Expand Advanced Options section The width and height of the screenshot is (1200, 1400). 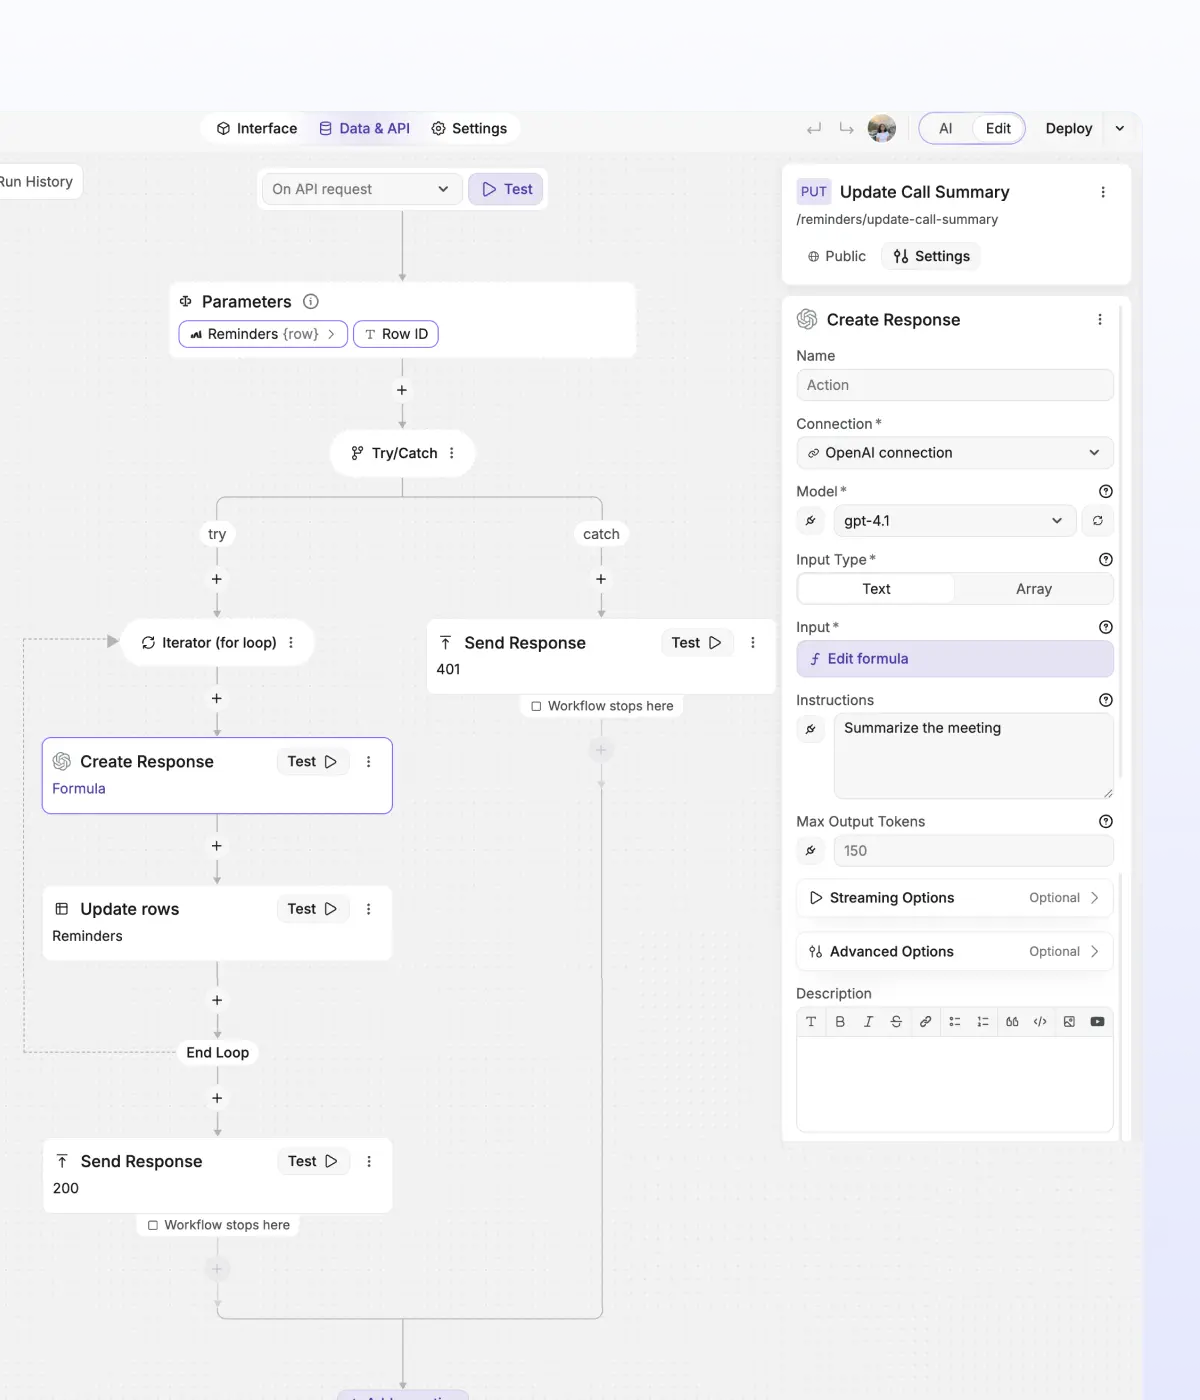tap(953, 951)
